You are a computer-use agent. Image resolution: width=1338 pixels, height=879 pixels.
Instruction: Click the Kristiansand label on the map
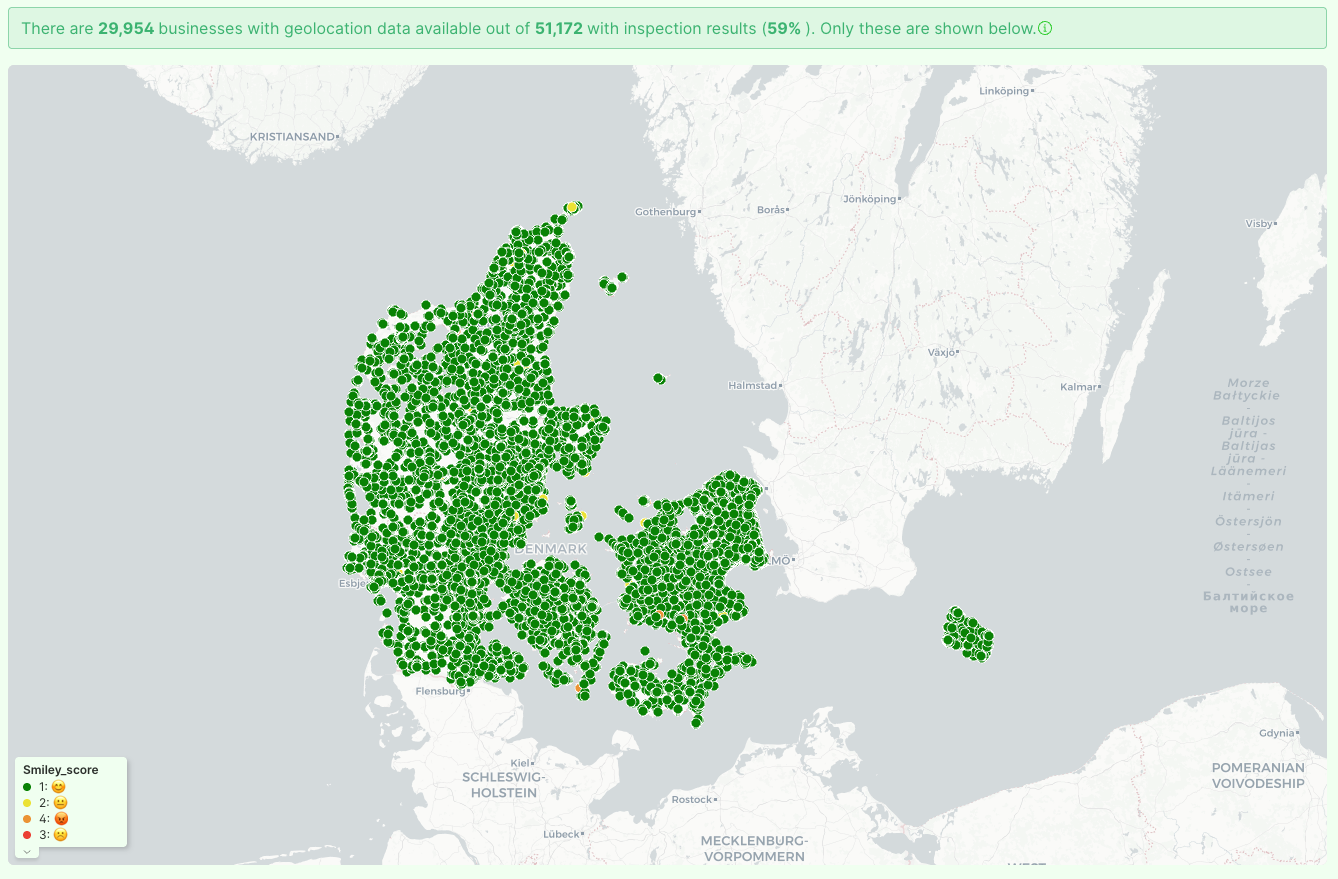point(292,136)
